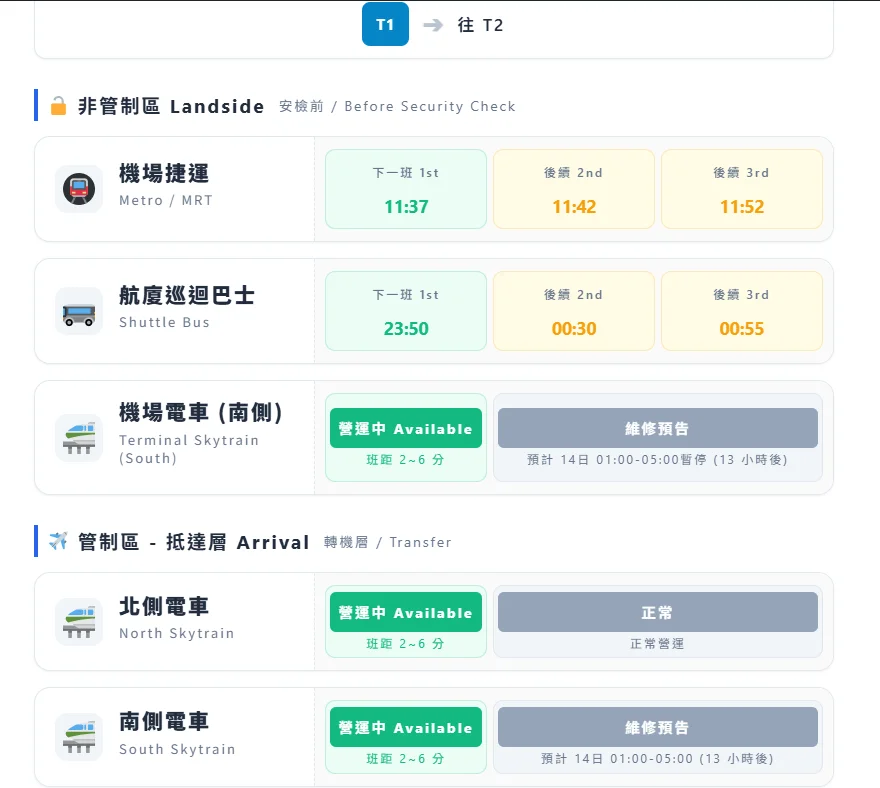Viewport: 880px width, 788px height.
Task: Click 班距 2~6 分 under North Skytrain
Action: (x=405, y=644)
